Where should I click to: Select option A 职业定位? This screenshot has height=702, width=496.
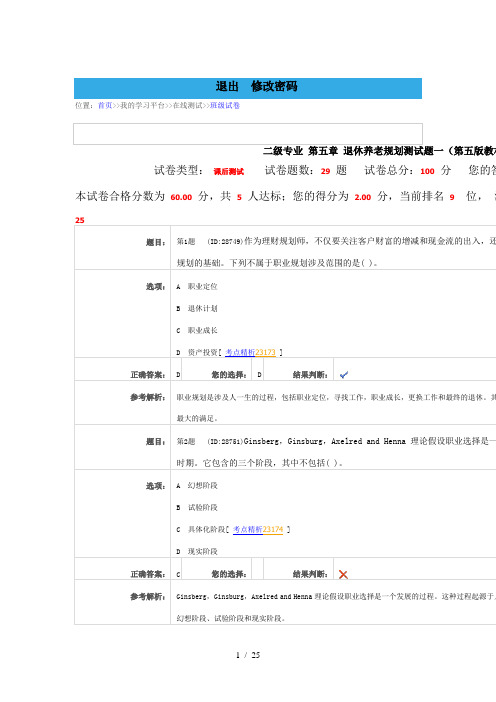(x=197, y=287)
